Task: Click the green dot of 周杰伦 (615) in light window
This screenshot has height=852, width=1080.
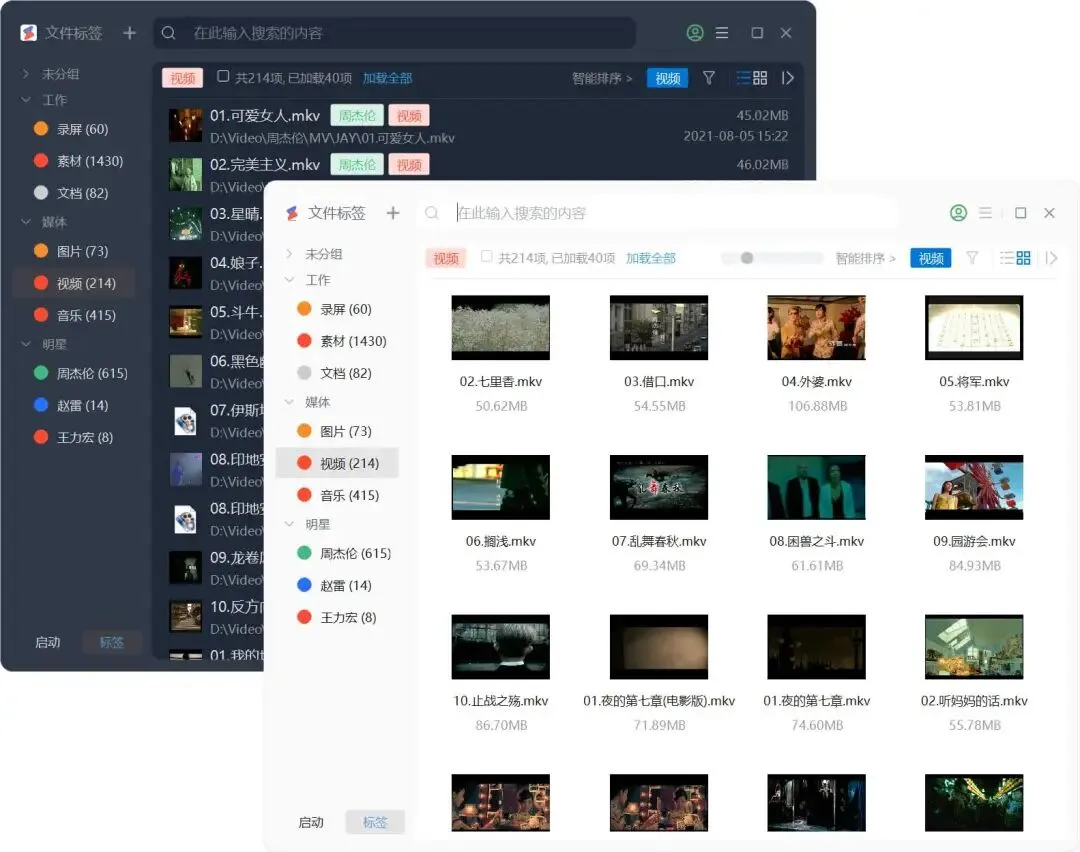Action: click(x=304, y=553)
